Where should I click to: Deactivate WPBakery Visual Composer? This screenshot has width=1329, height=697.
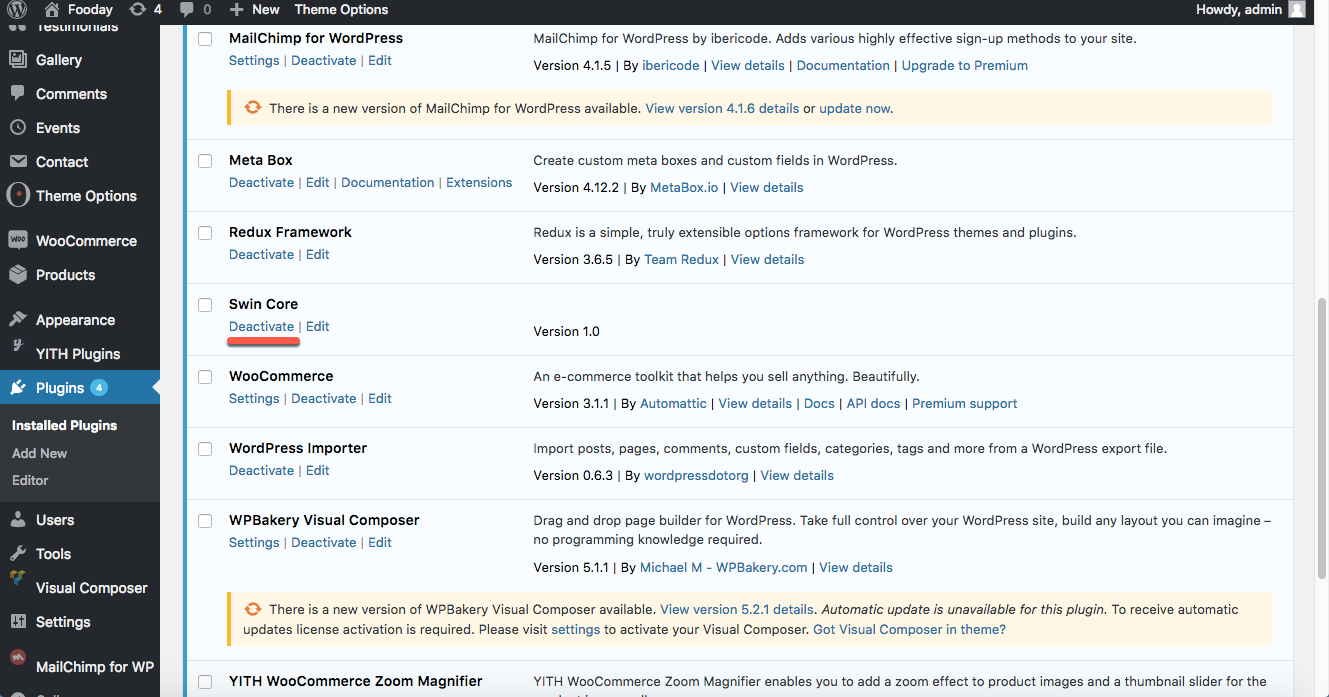(x=324, y=543)
